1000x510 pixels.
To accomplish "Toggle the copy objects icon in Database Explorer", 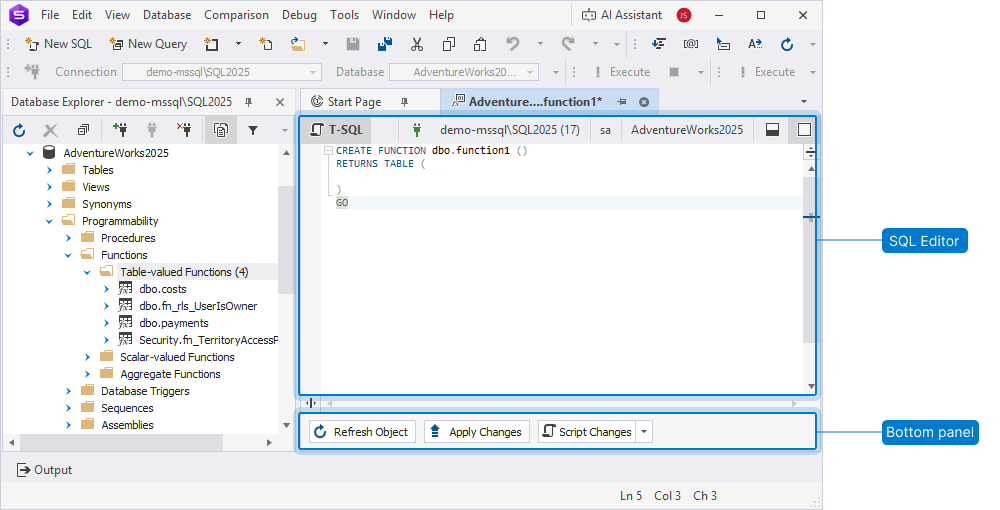I will (221, 131).
